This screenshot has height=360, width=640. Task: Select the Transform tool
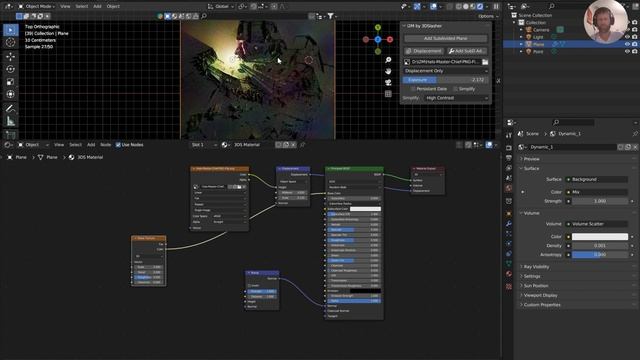[x=11, y=94]
